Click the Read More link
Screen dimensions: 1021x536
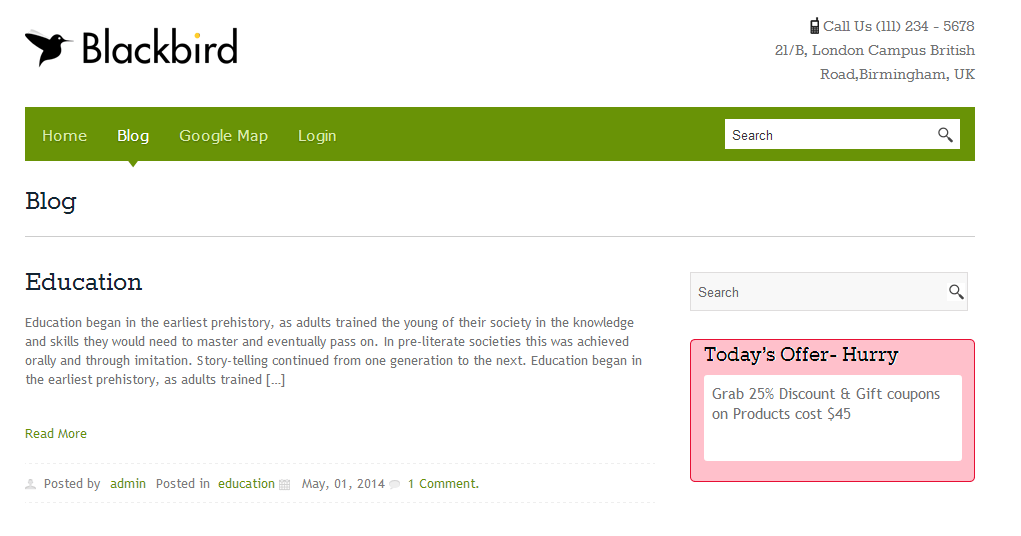pos(56,434)
